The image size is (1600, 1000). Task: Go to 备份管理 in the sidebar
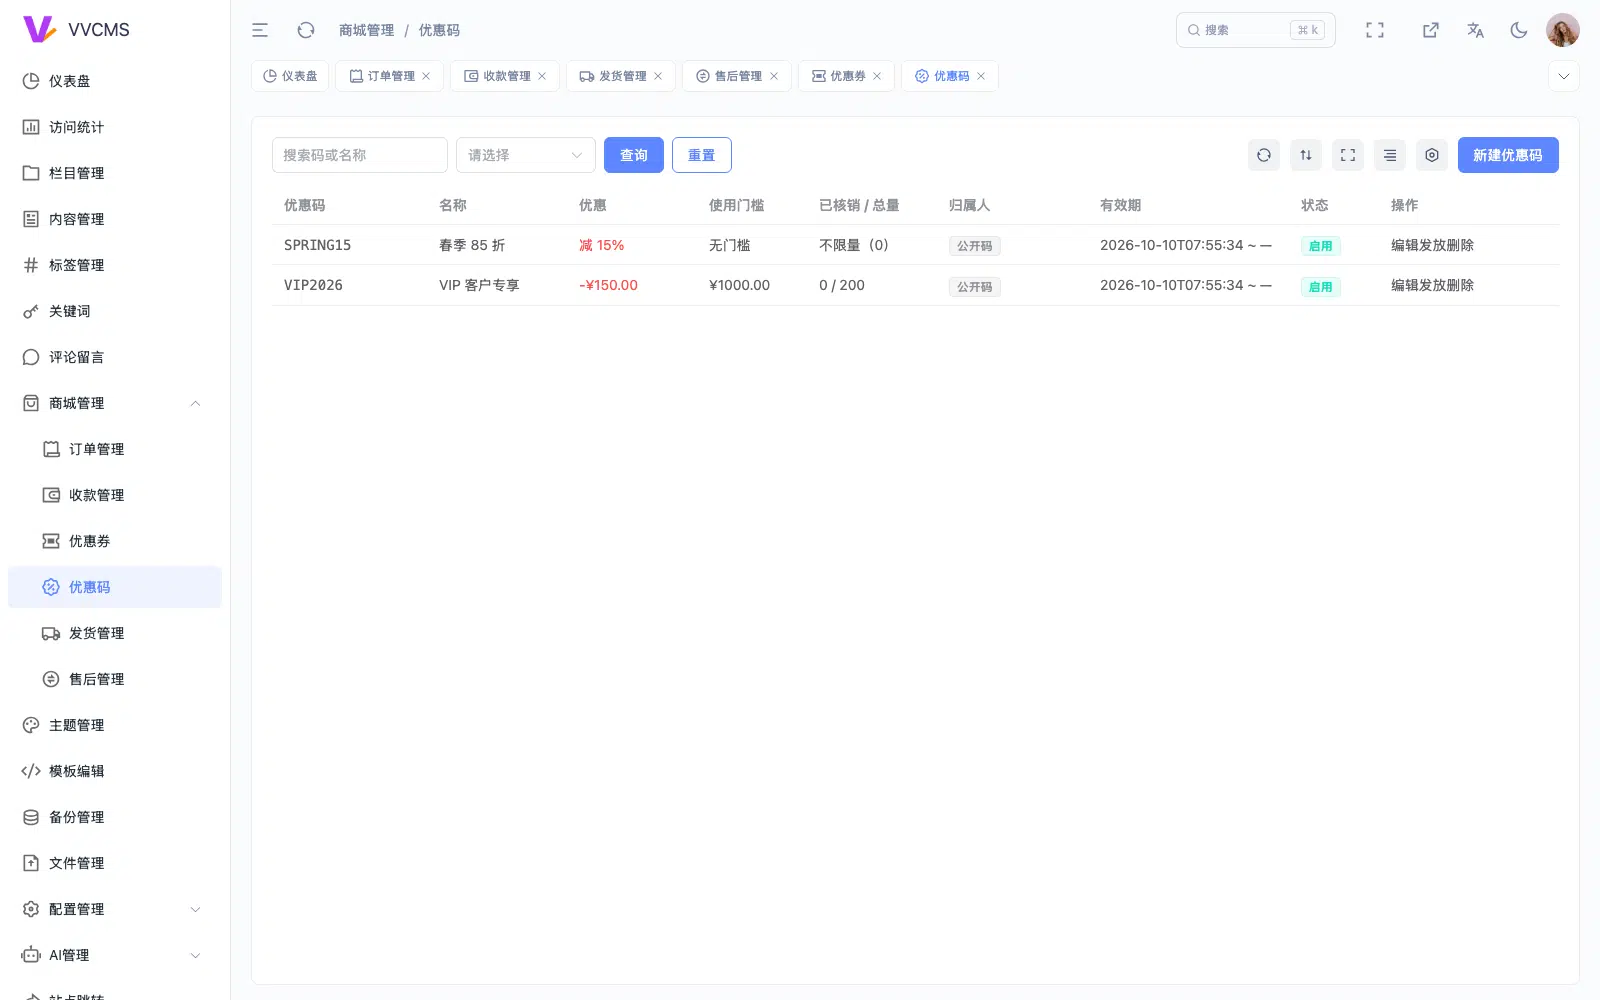115,817
